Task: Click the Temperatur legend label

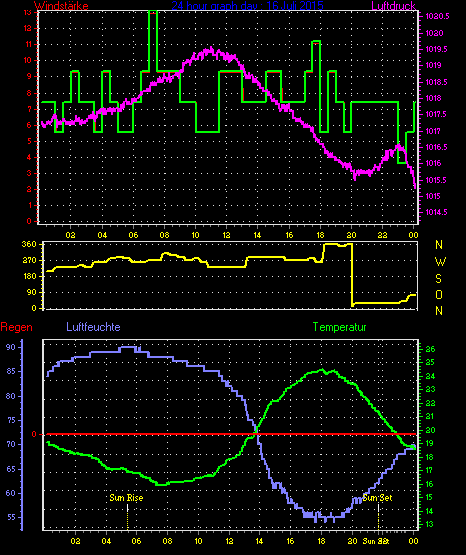Action: point(339,327)
